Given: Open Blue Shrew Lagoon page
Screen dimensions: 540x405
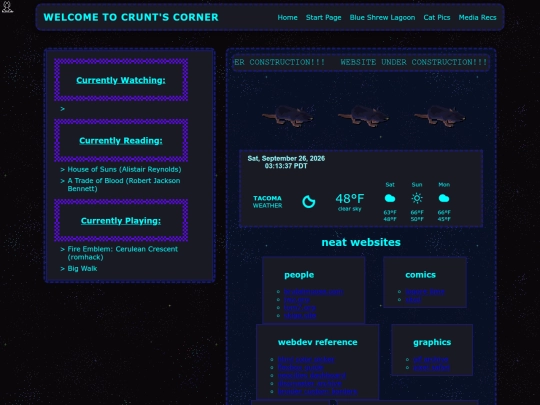Looking at the screenshot, I should (382, 18).
